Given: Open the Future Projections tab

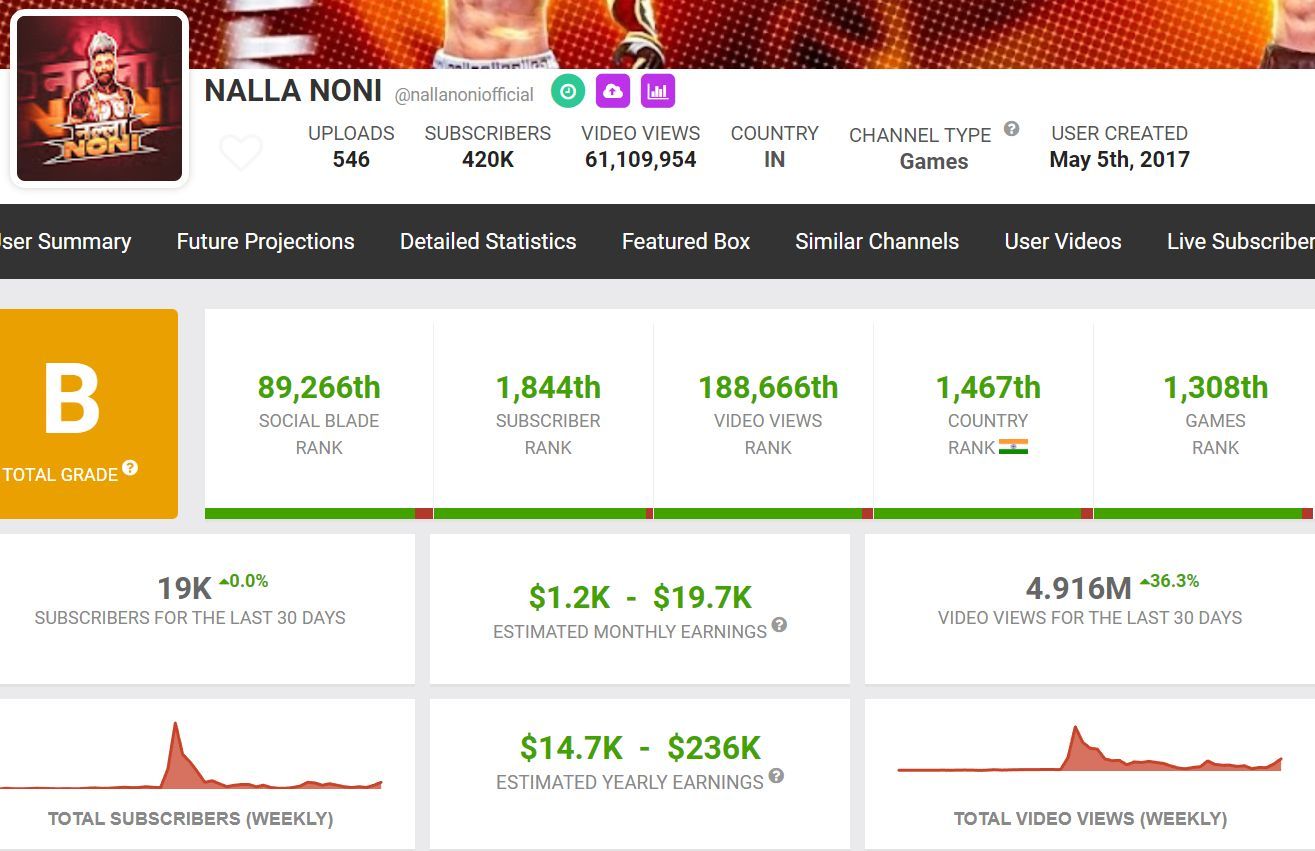Looking at the screenshot, I should pyautogui.click(x=265, y=241).
